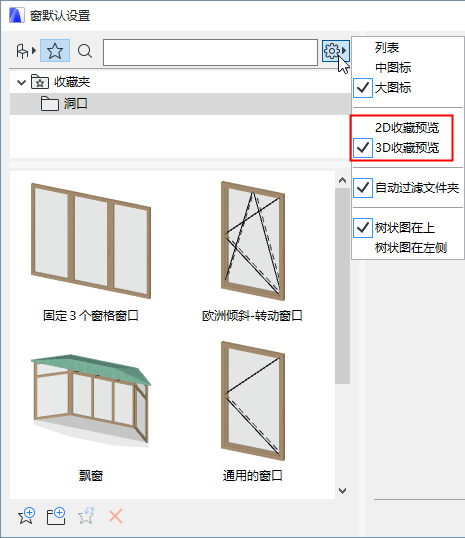Viewport: 465px width, 538px height.
Task: Click the red delete X icon
Action: click(x=116, y=516)
